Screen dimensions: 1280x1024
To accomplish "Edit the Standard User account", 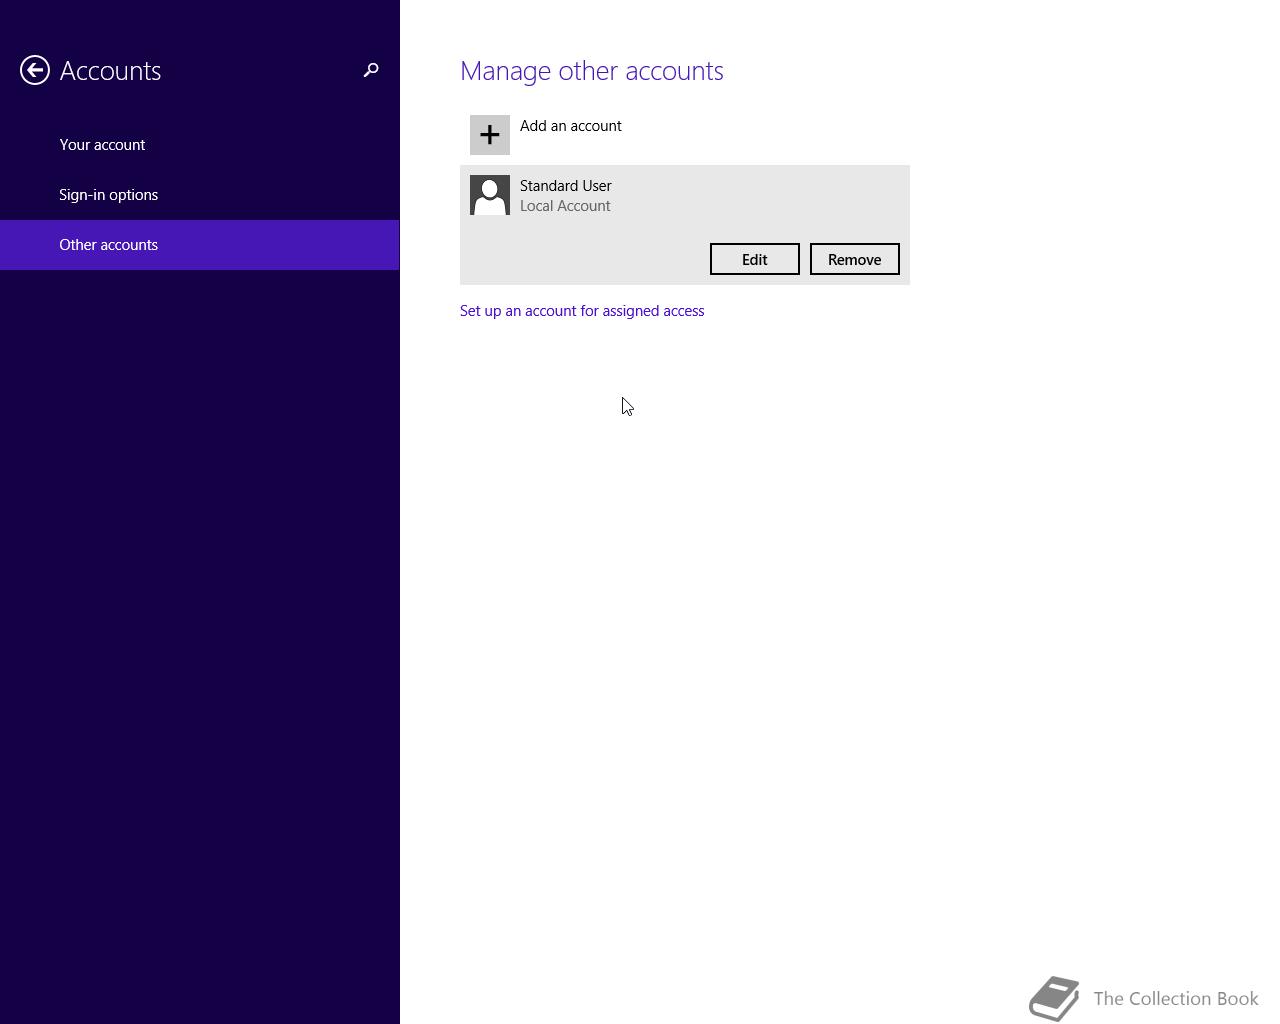I will point(755,259).
